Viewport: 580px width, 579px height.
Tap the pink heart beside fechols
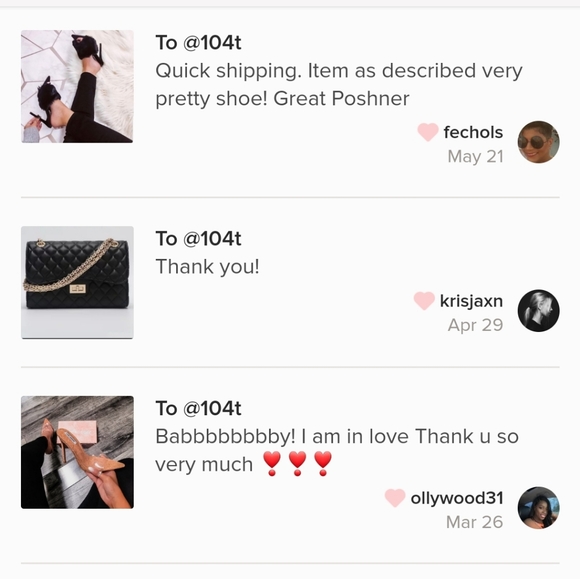(428, 132)
